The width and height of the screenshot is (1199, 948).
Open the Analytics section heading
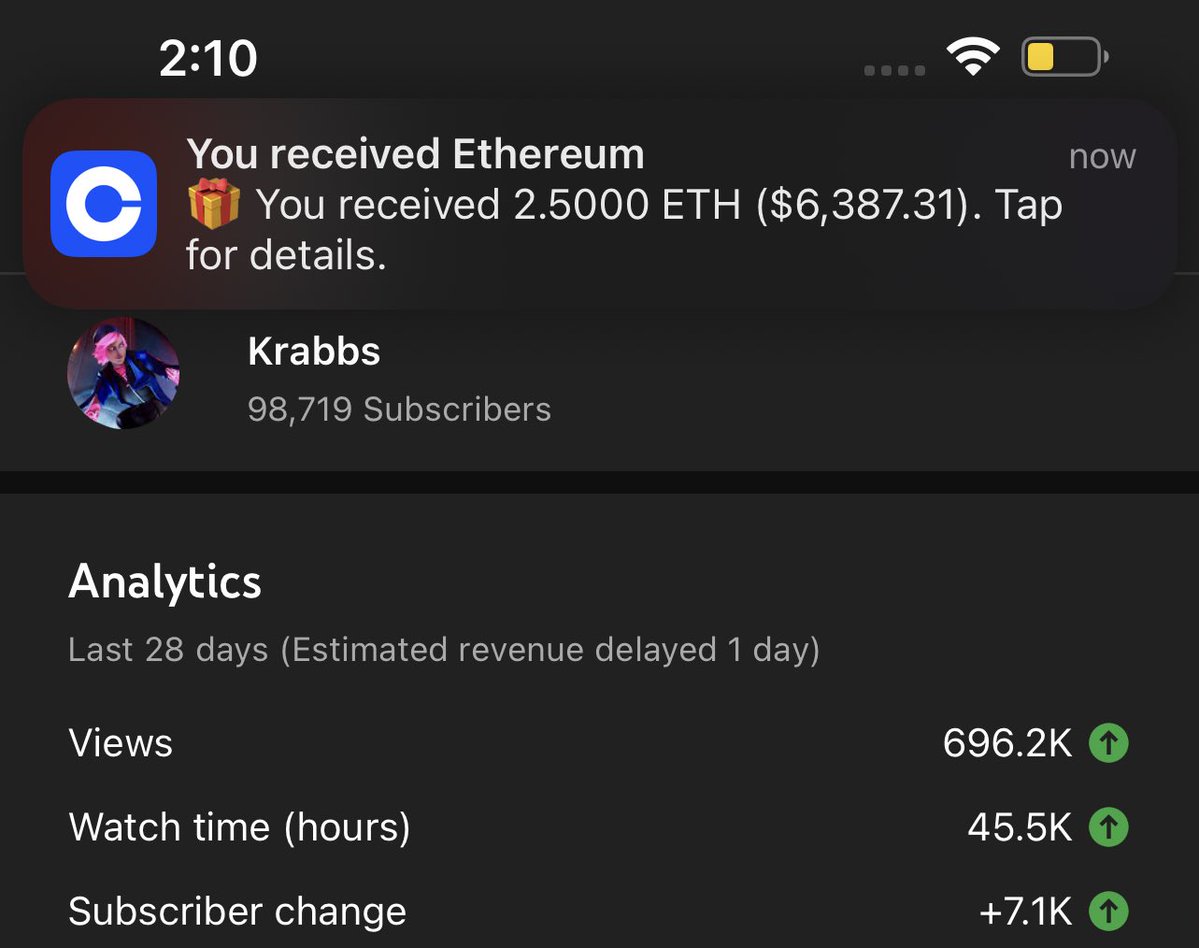165,582
